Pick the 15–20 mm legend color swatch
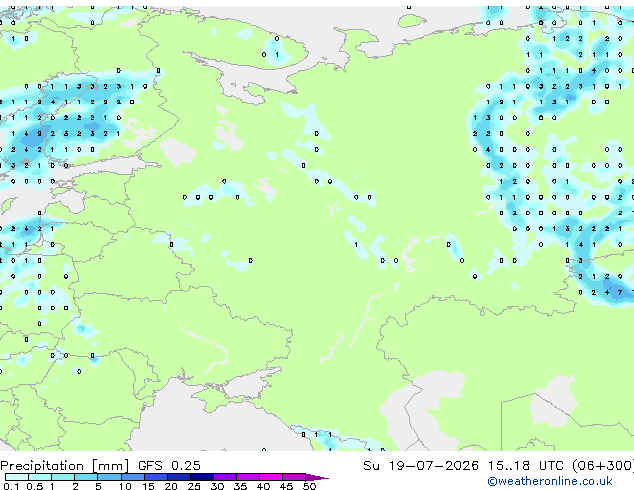The image size is (634, 490). tap(155, 477)
